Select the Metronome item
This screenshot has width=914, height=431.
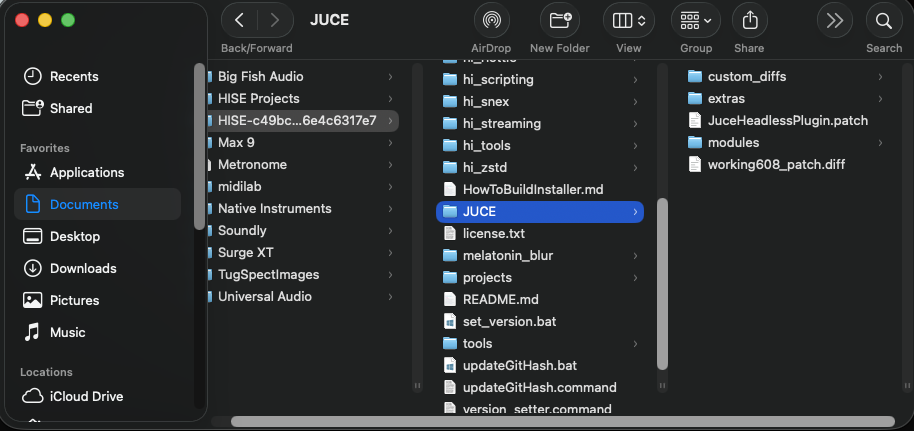[303, 164]
